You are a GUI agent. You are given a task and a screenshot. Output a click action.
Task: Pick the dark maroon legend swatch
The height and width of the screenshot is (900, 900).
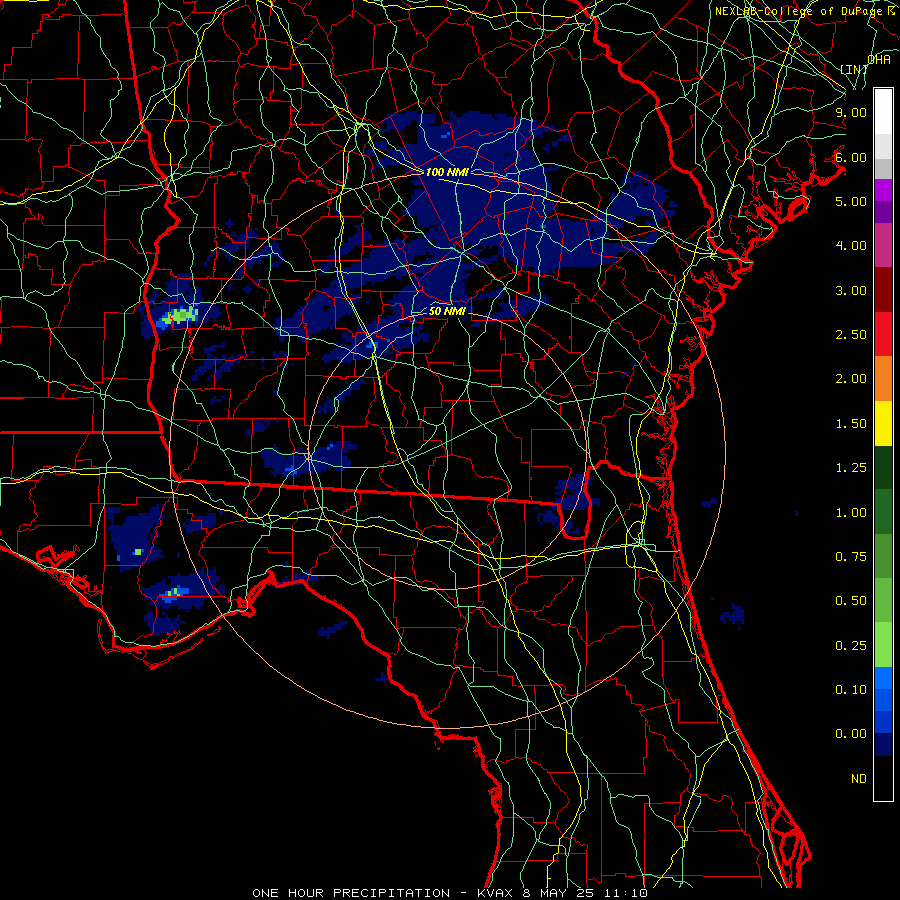tap(883, 290)
